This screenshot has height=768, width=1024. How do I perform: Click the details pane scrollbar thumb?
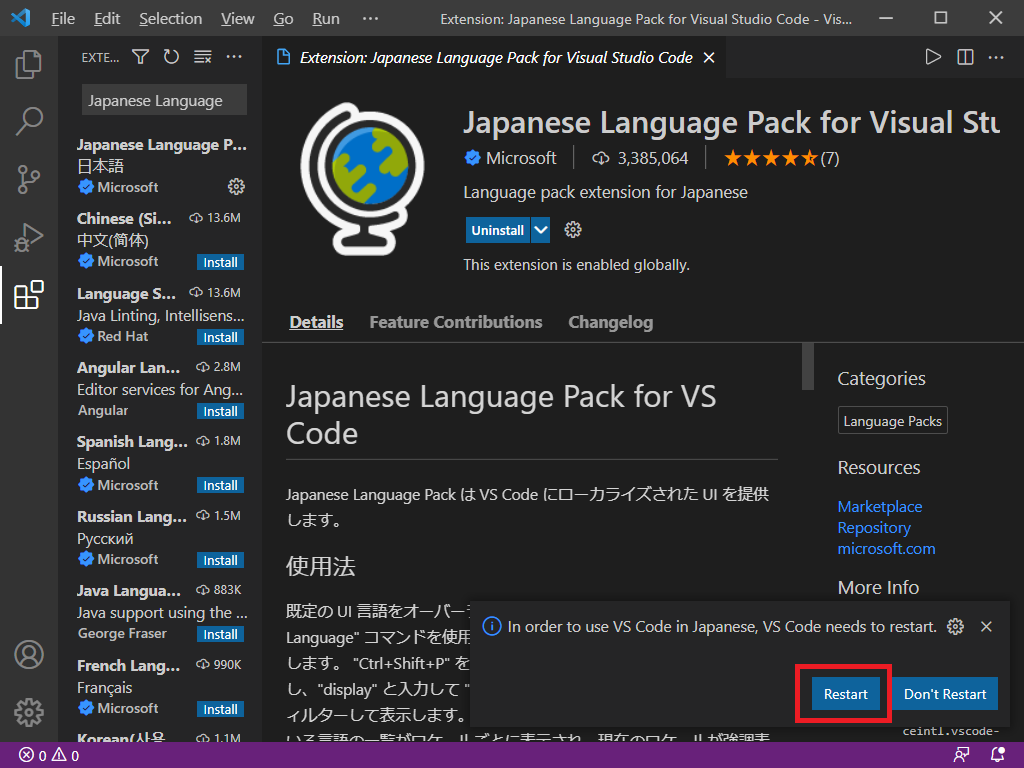808,366
